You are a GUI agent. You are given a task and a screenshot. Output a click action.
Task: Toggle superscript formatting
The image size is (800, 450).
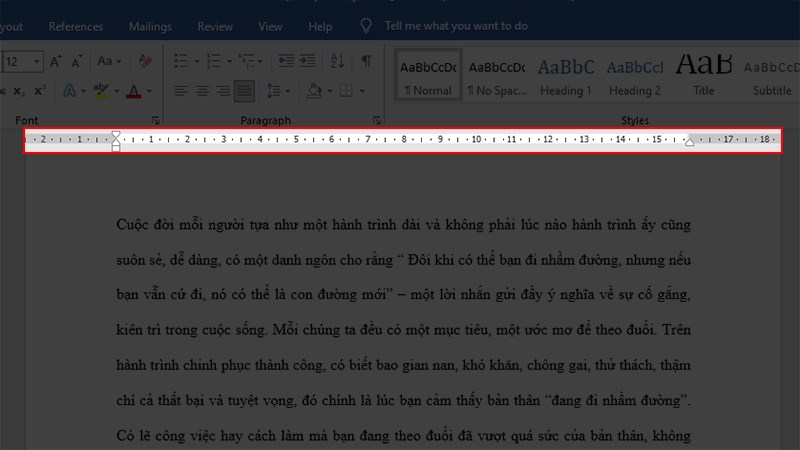[x=38, y=91]
